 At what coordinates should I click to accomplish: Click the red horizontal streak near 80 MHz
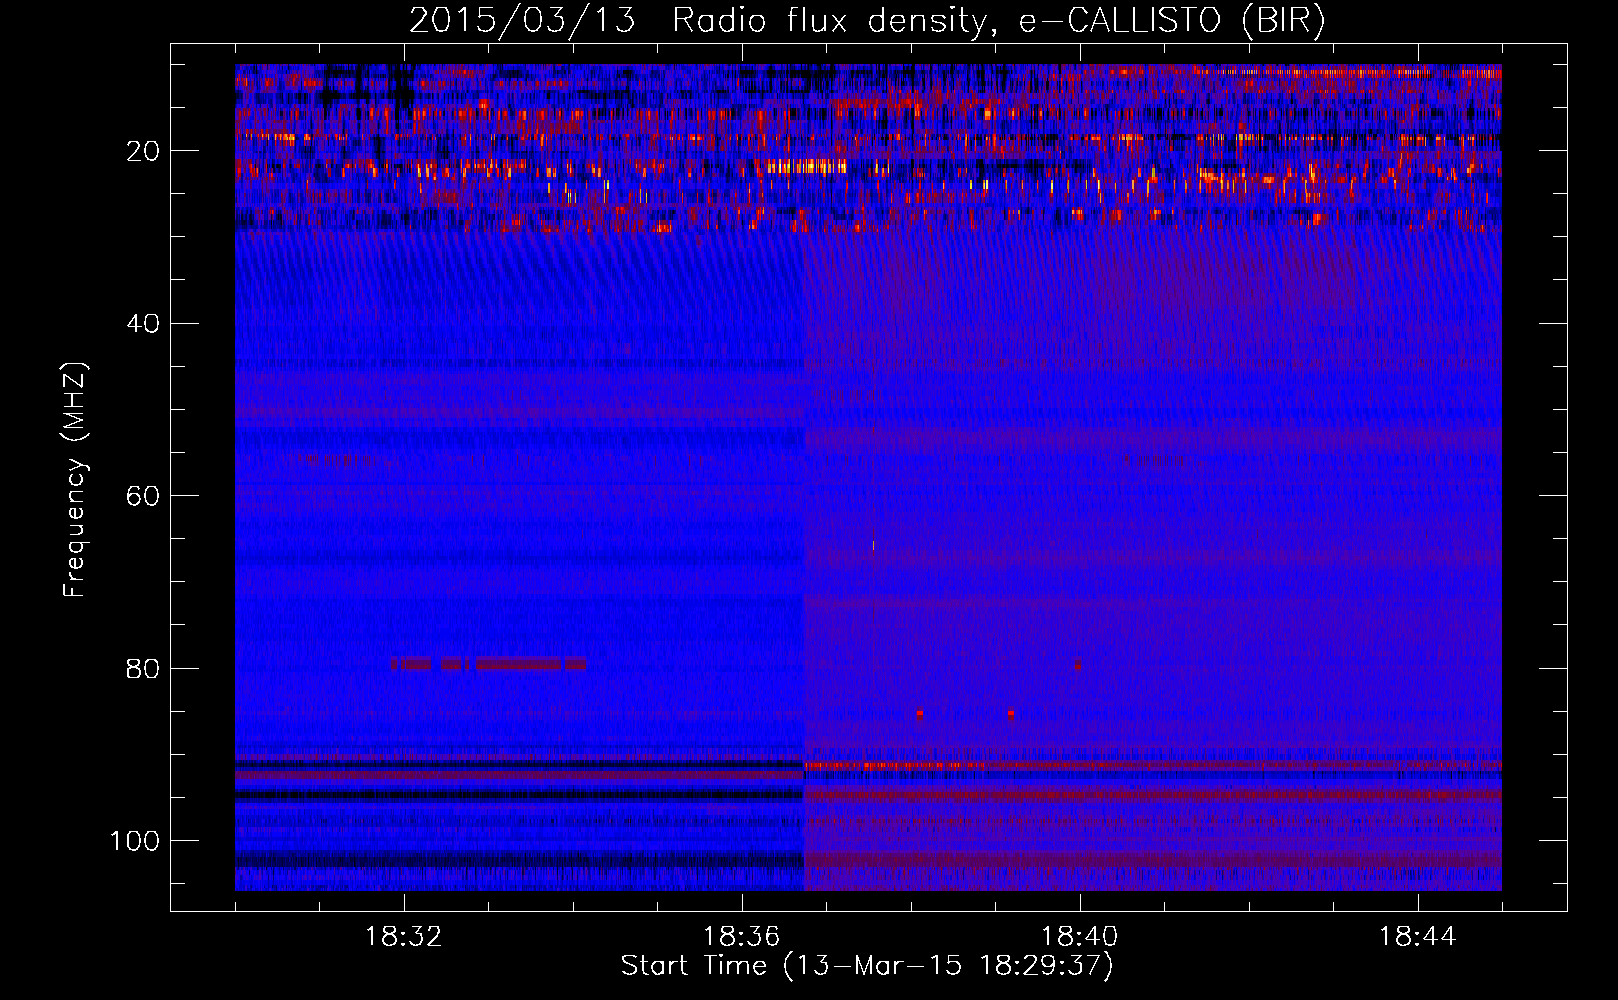tap(488, 663)
